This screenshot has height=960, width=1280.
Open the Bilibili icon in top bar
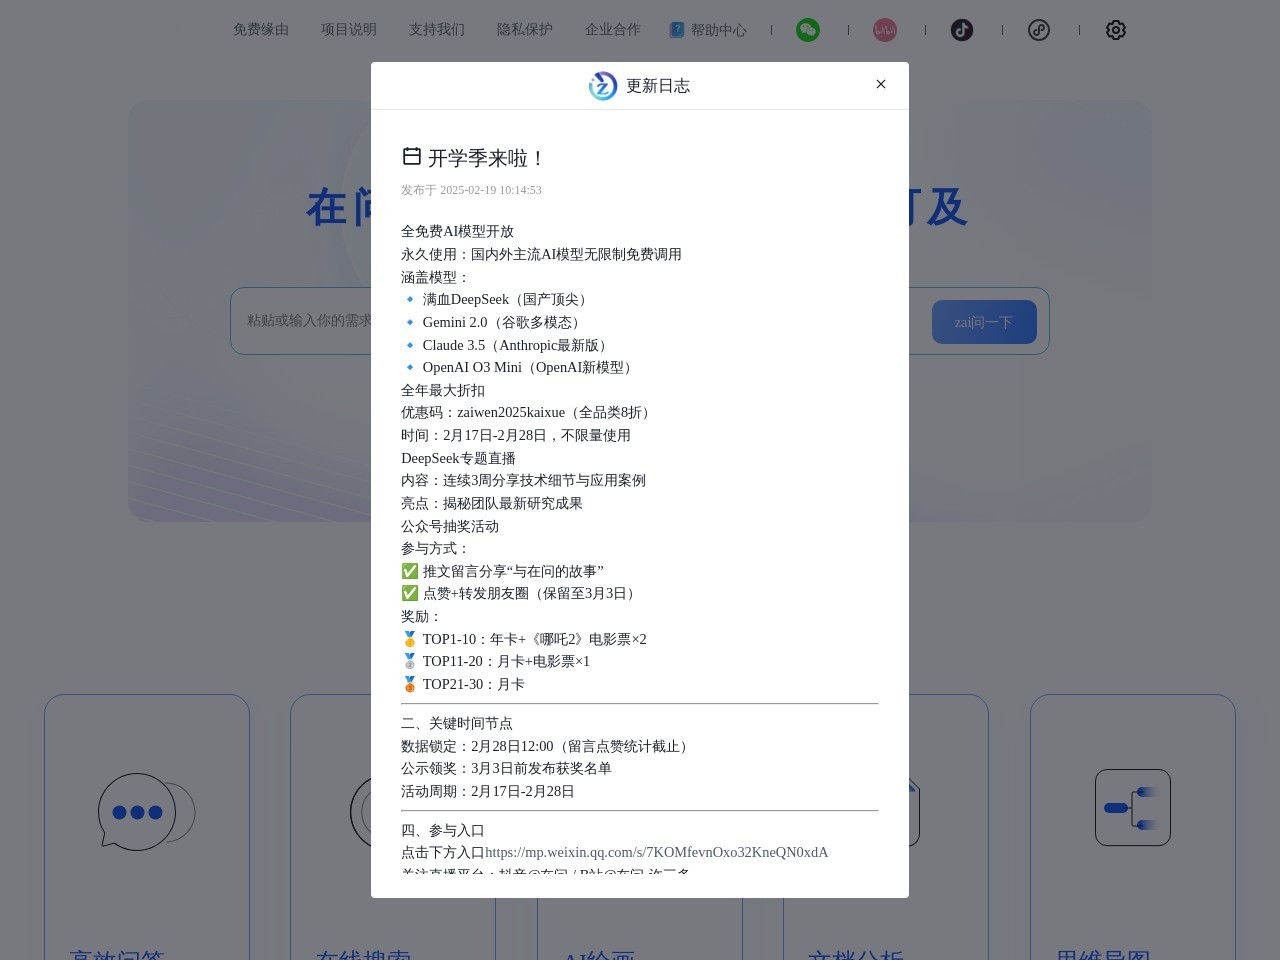click(885, 30)
